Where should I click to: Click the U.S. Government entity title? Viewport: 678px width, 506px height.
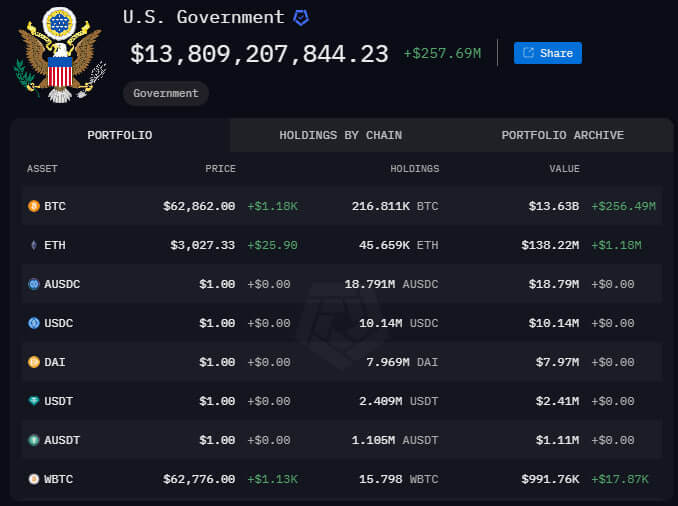(x=203, y=17)
